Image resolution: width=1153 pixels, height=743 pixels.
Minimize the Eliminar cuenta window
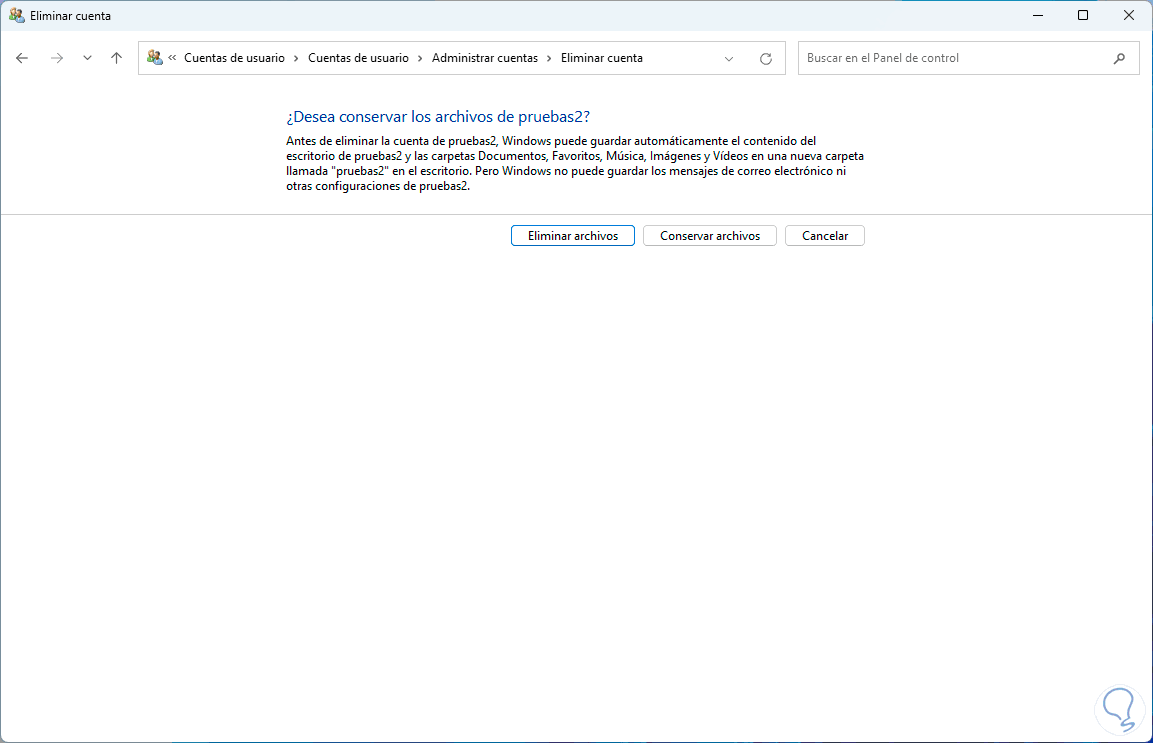[x=1037, y=15]
